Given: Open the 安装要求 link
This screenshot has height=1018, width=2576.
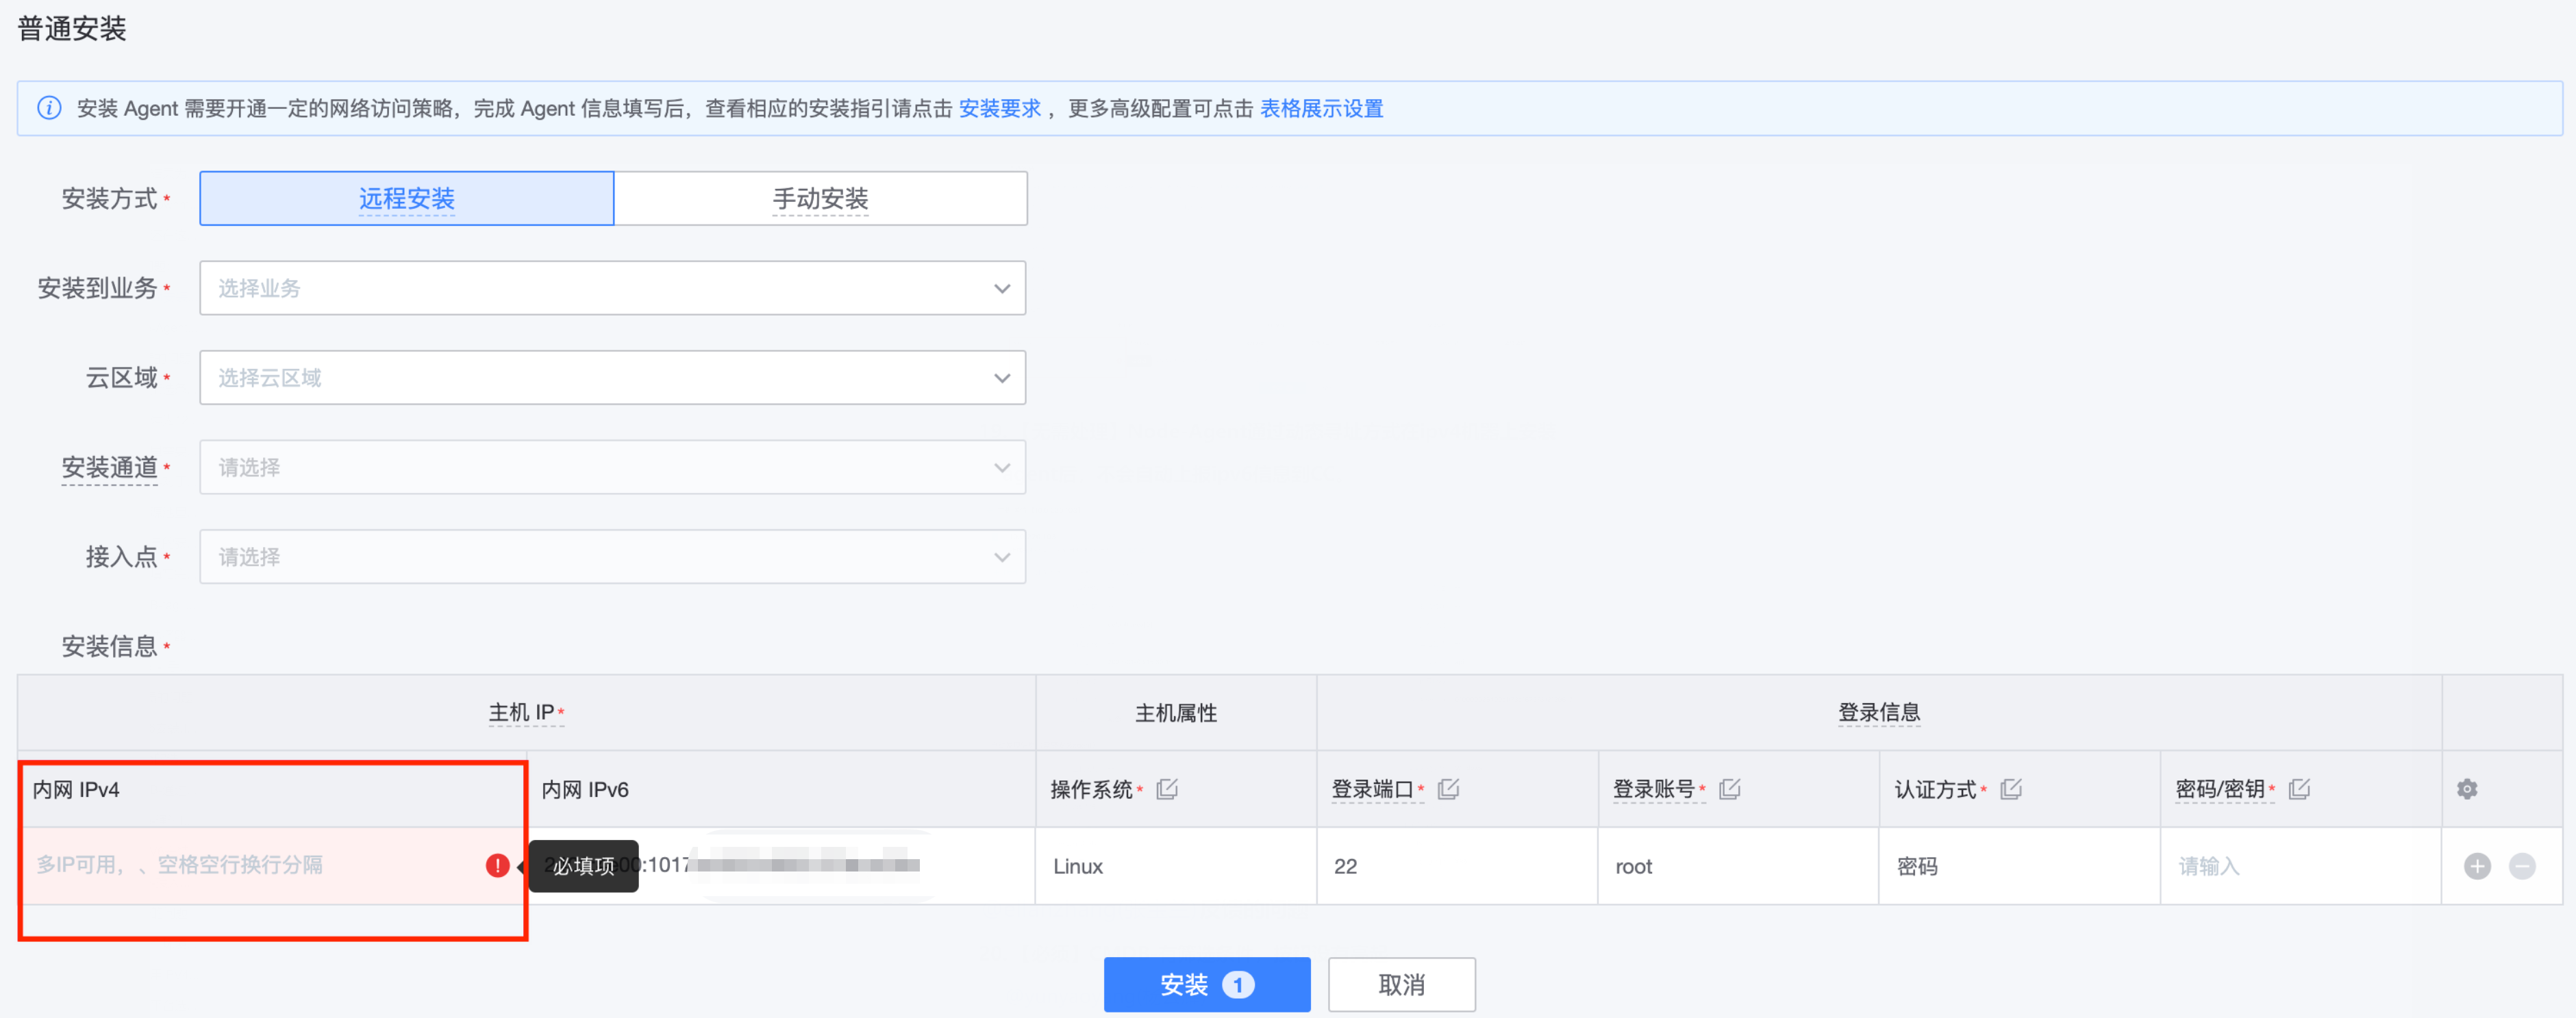Looking at the screenshot, I should 1000,108.
